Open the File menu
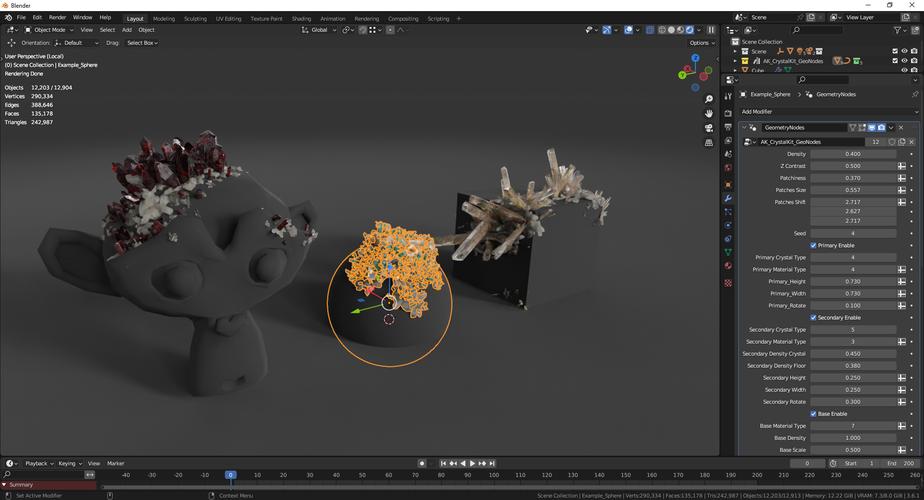The height and width of the screenshot is (500, 924). point(21,18)
